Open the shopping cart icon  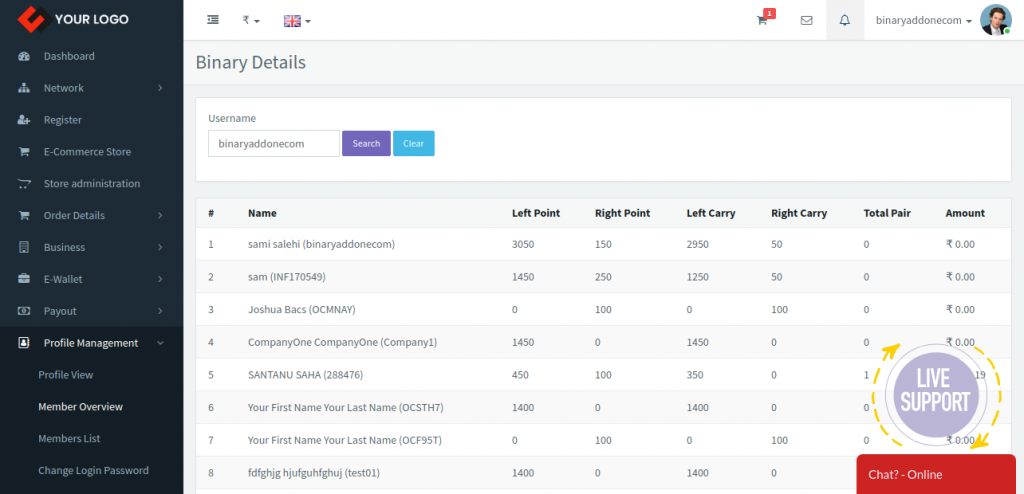point(762,20)
